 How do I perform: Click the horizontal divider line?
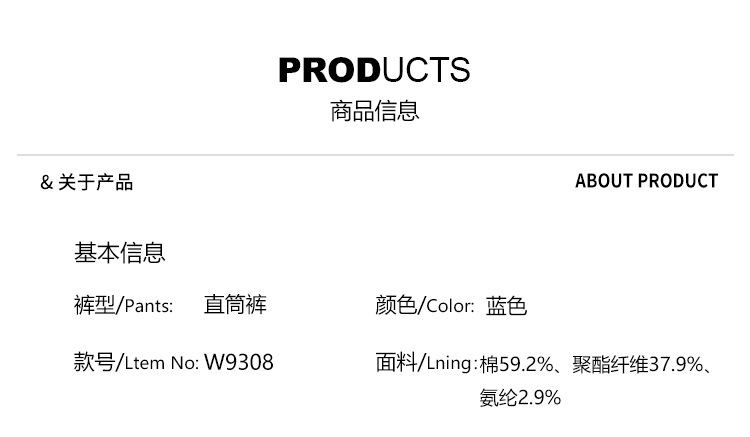[375, 155]
